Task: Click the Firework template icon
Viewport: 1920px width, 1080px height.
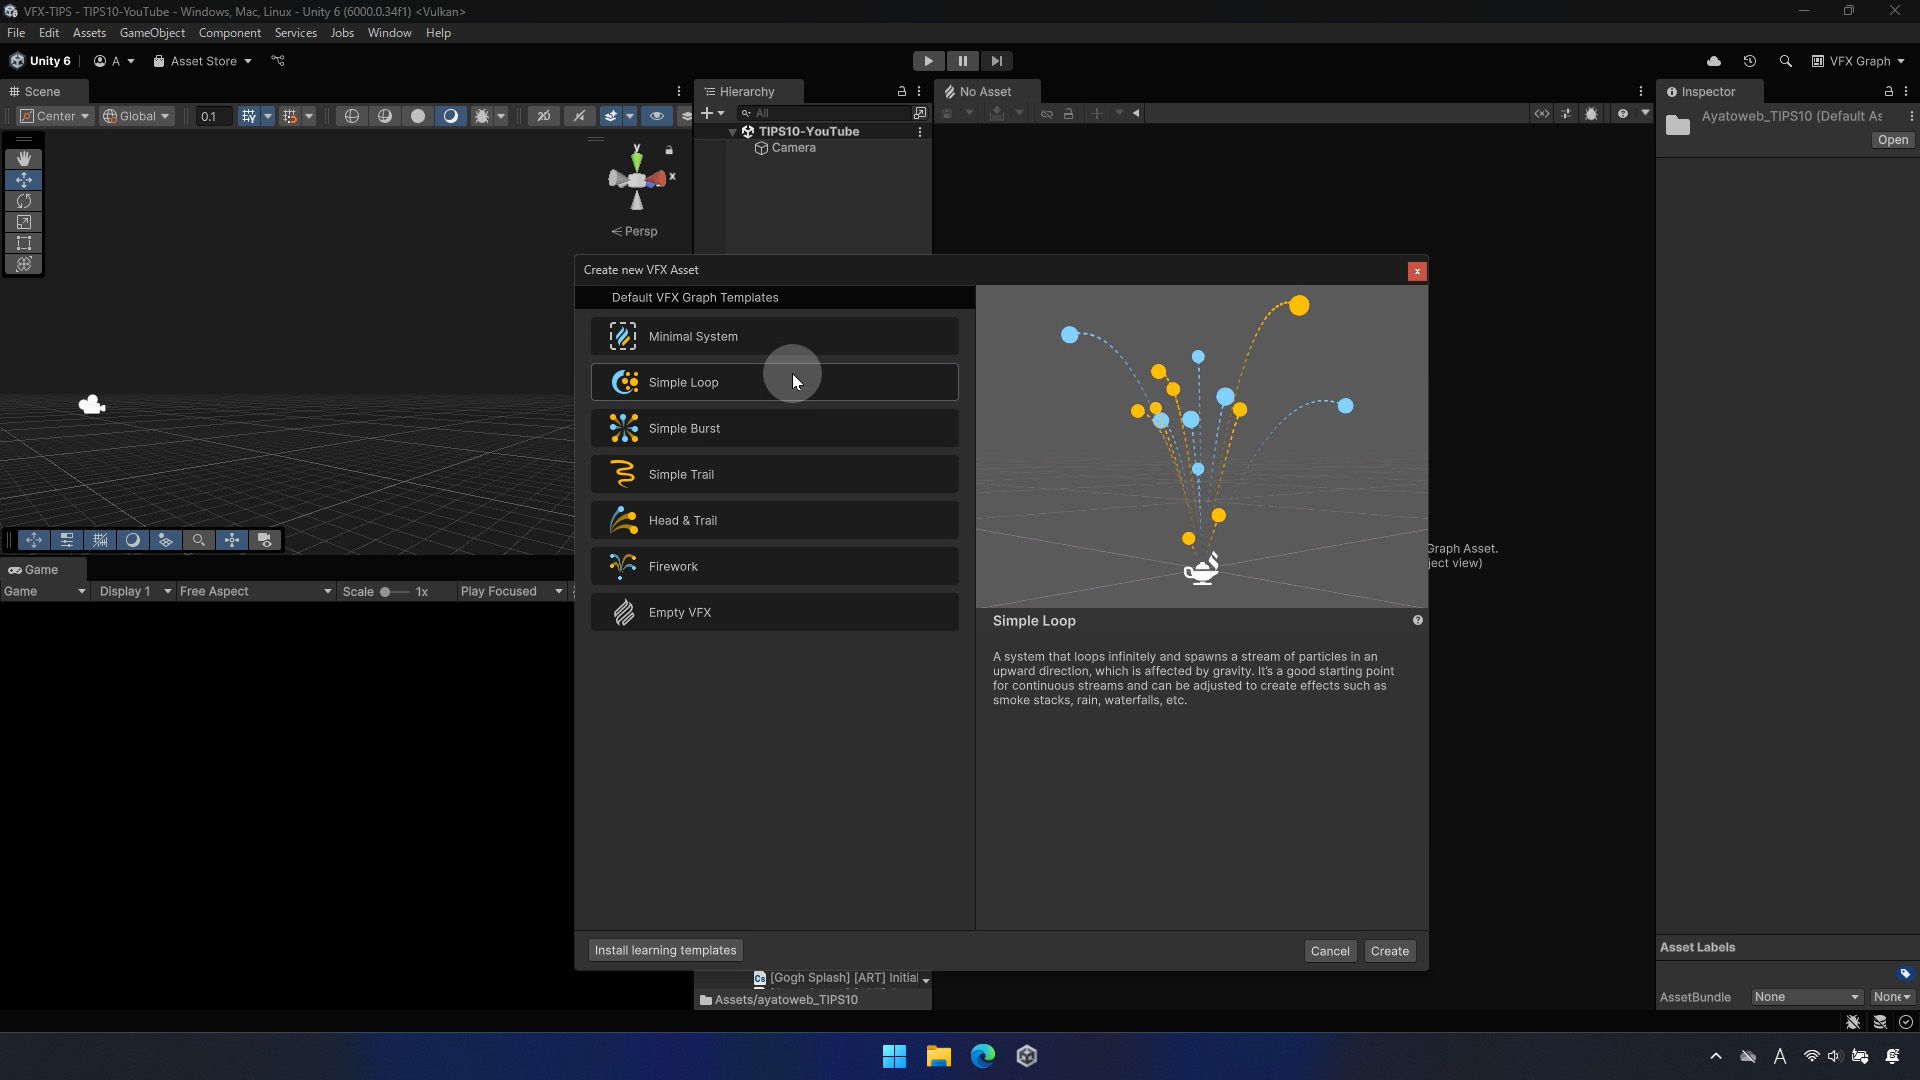Action: pos(623,566)
